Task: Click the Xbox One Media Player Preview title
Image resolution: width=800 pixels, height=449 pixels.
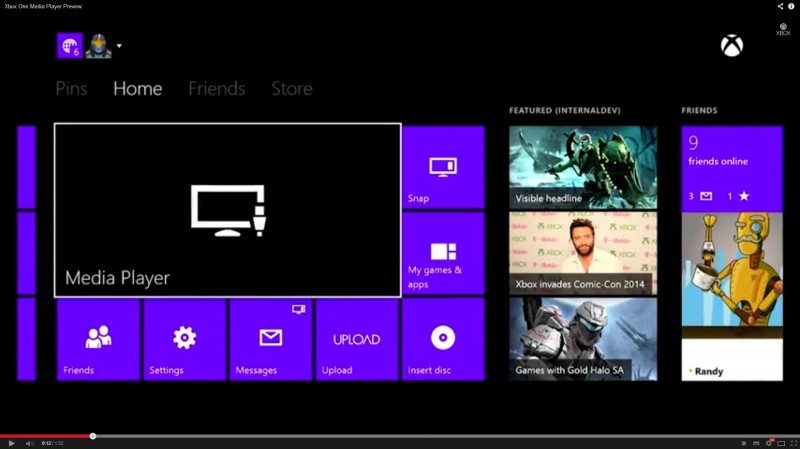Action: coord(43,6)
